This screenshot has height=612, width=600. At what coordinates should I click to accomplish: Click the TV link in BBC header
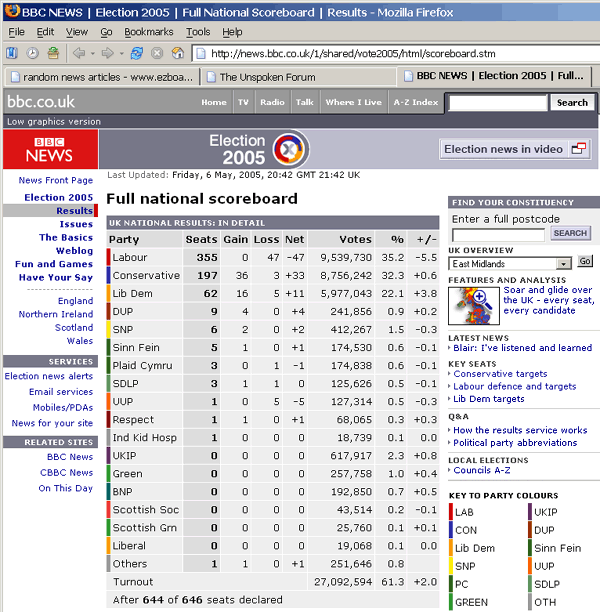243,102
